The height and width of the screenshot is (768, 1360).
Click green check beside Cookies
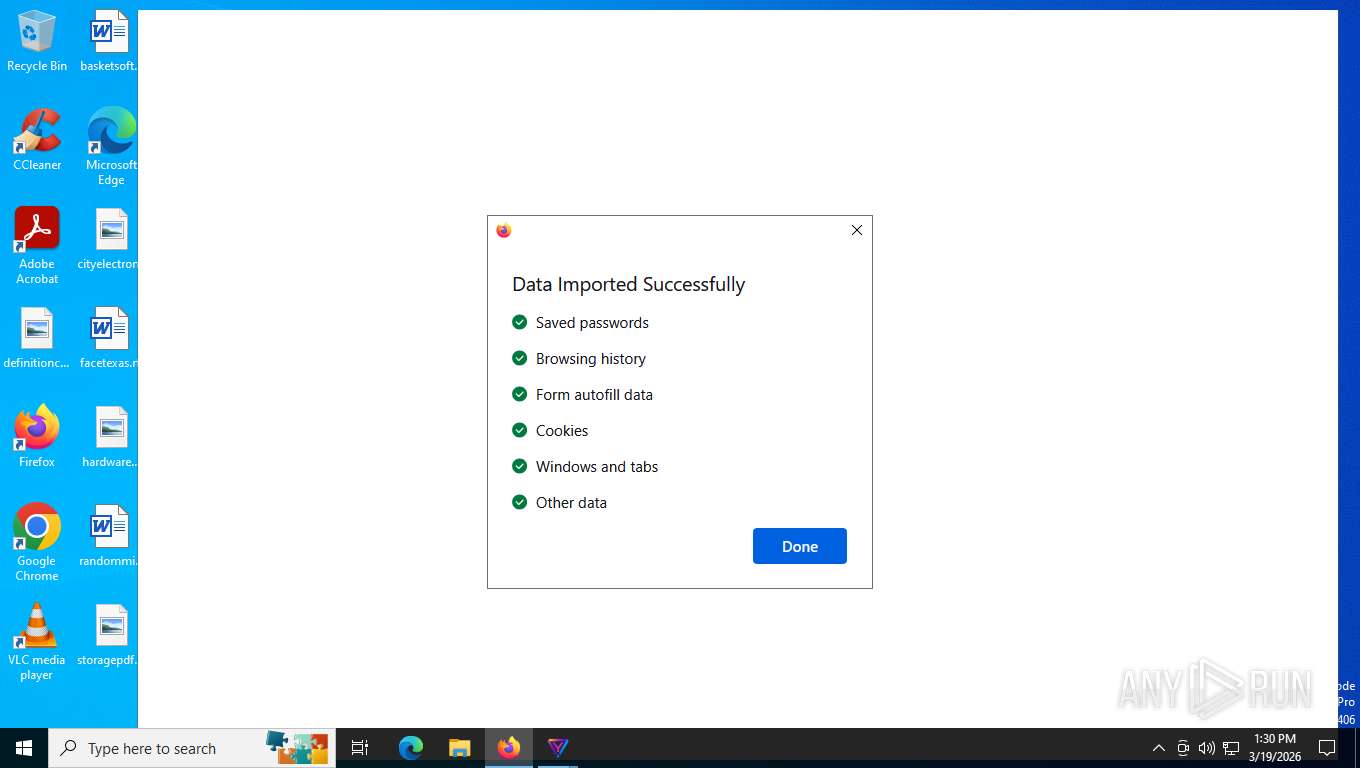pyautogui.click(x=519, y=430)
